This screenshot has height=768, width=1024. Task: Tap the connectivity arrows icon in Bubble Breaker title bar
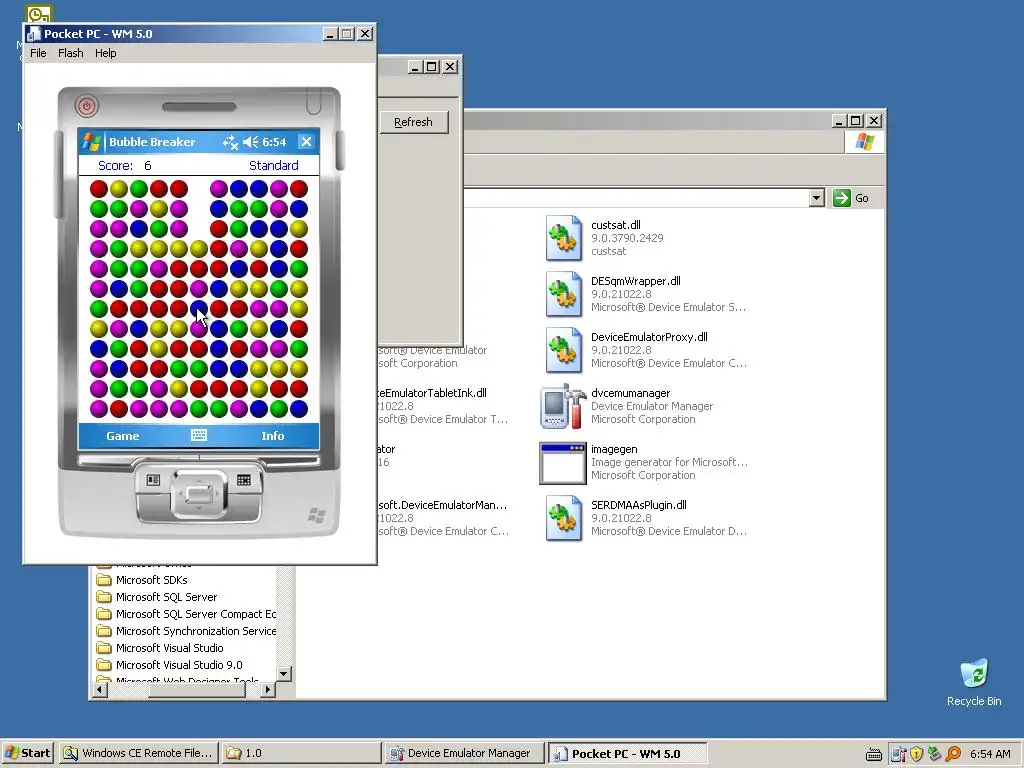click(x=230, y=142)
